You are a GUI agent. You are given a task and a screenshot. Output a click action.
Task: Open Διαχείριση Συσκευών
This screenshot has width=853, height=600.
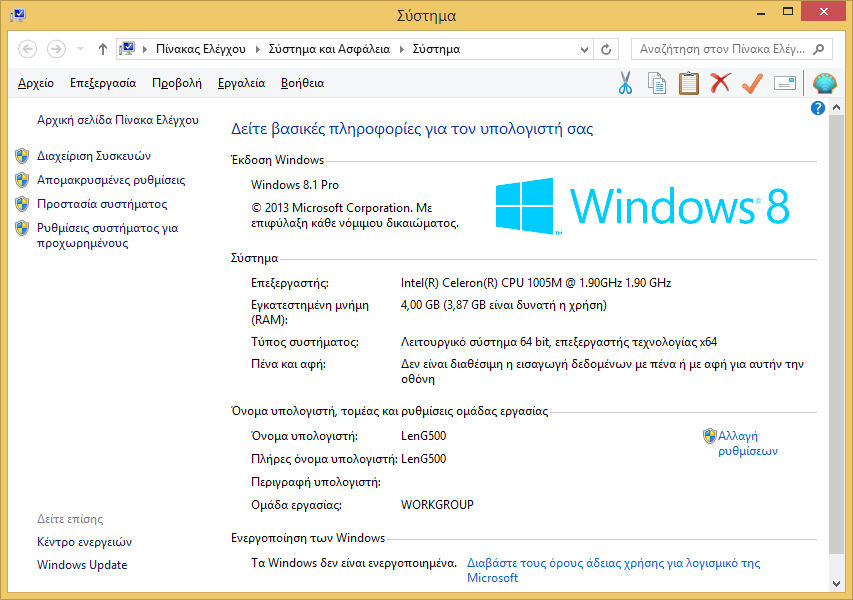pos(94,156)
